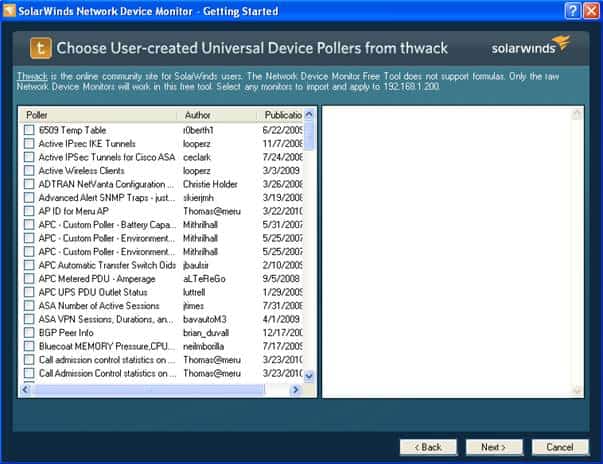This screenshot has width=603, height=464.
Task: Click the horizontal scroll right arrow
Action: [295, 389]
